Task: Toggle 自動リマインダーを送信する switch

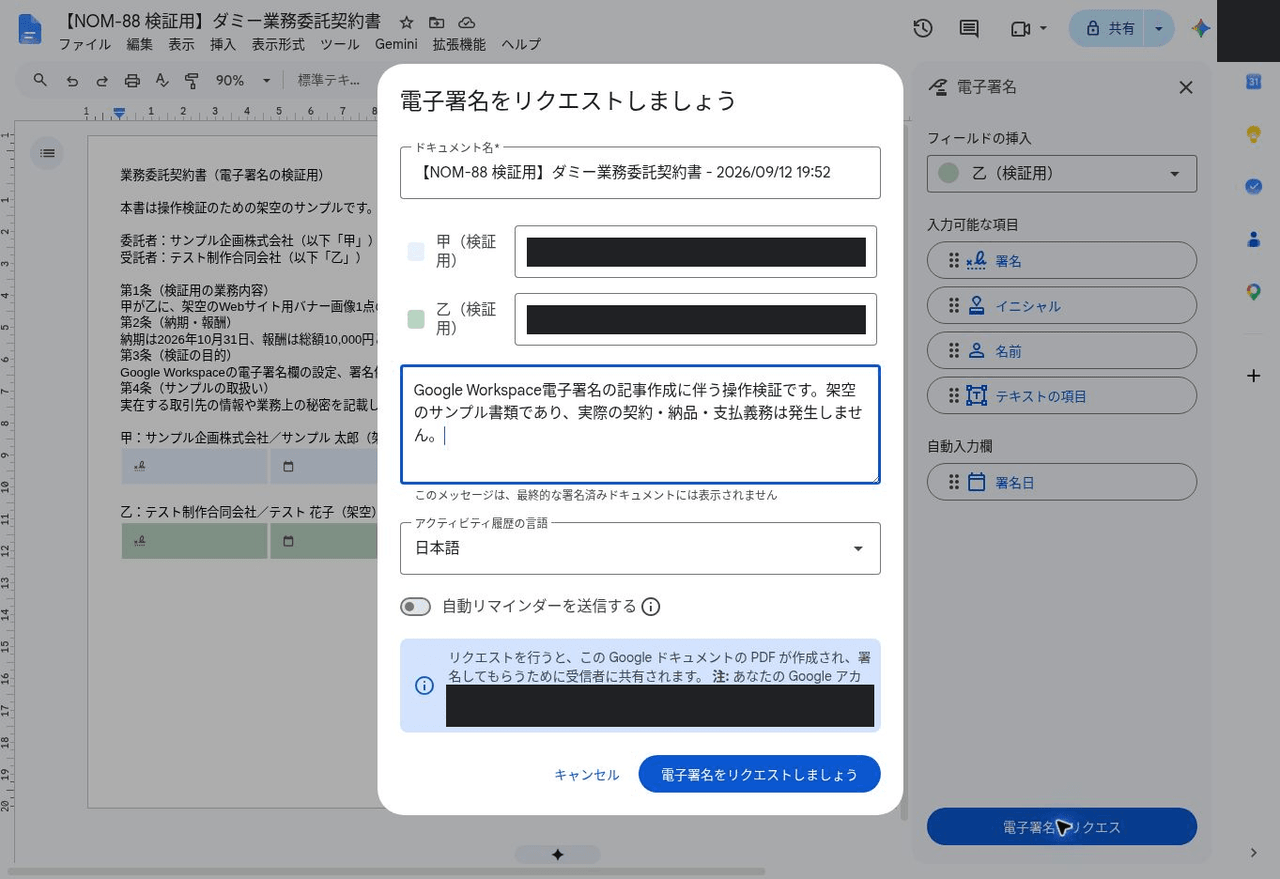Action: tap(415, 606)
